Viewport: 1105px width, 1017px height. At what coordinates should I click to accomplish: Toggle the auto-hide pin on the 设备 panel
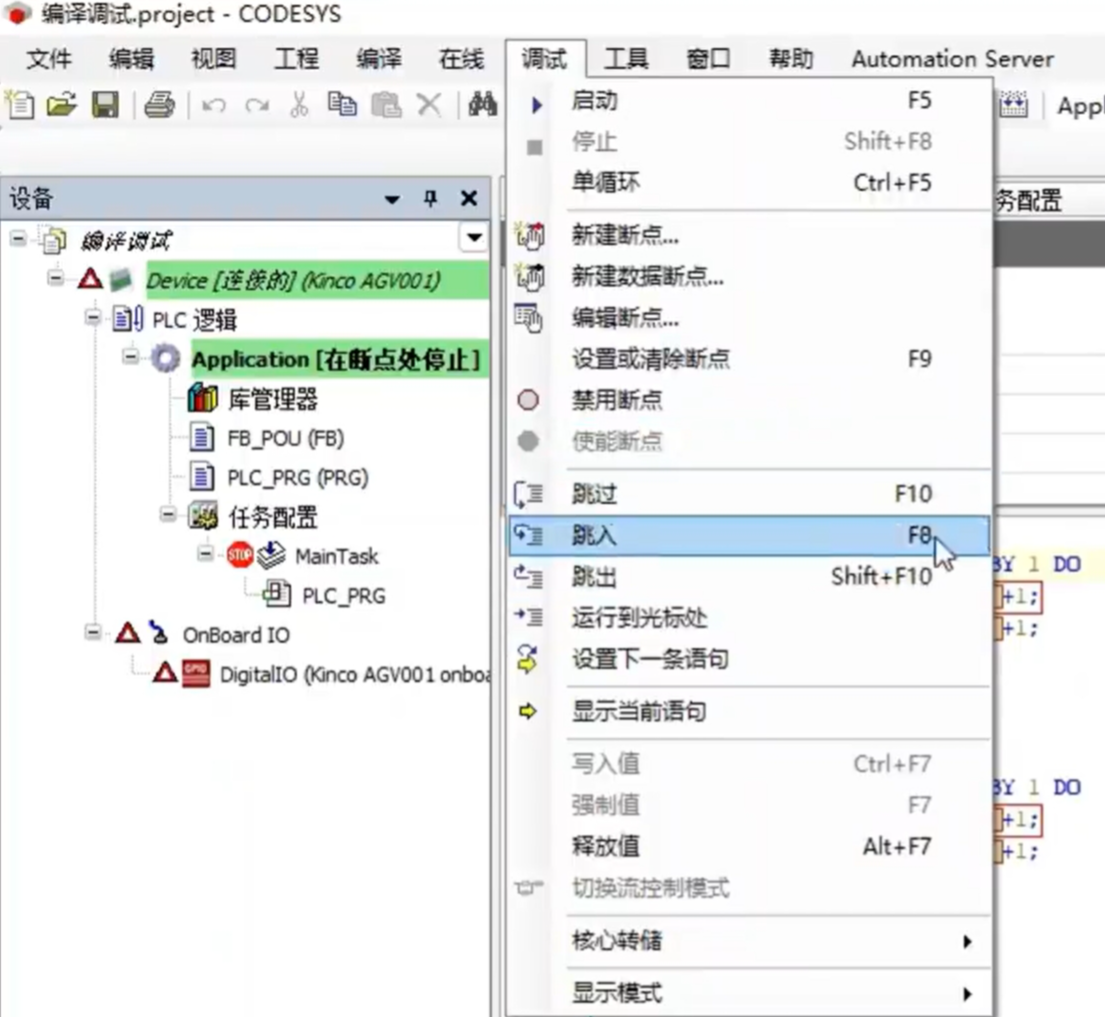(430, 198)
